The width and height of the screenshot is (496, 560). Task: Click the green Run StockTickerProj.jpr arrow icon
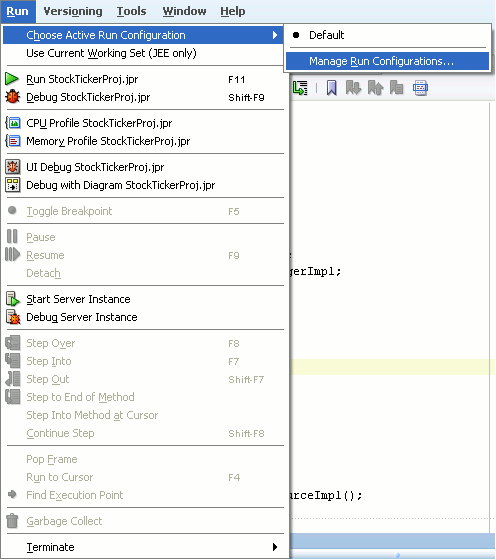(x=12, y=79)
